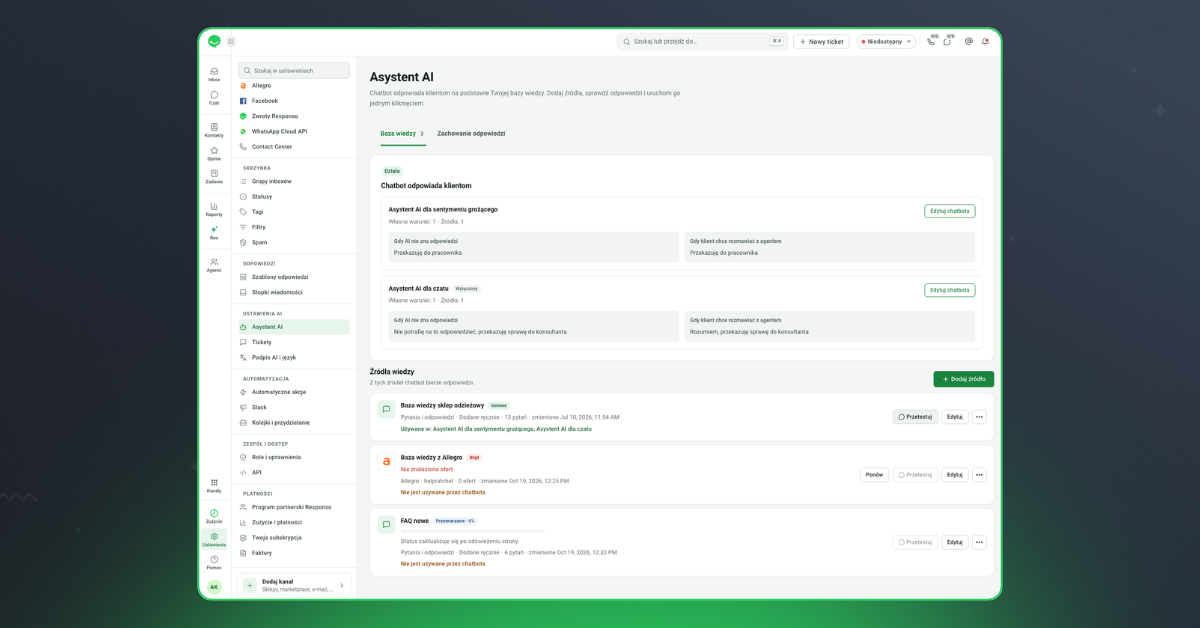The image size is (1200, 628).
Task: Open Contact Center settings
Action: [294, 147]
